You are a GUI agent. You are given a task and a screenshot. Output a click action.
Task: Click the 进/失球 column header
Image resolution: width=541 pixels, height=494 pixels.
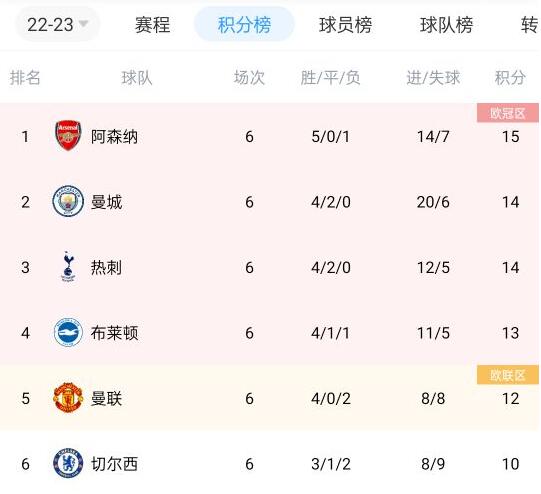433,78
